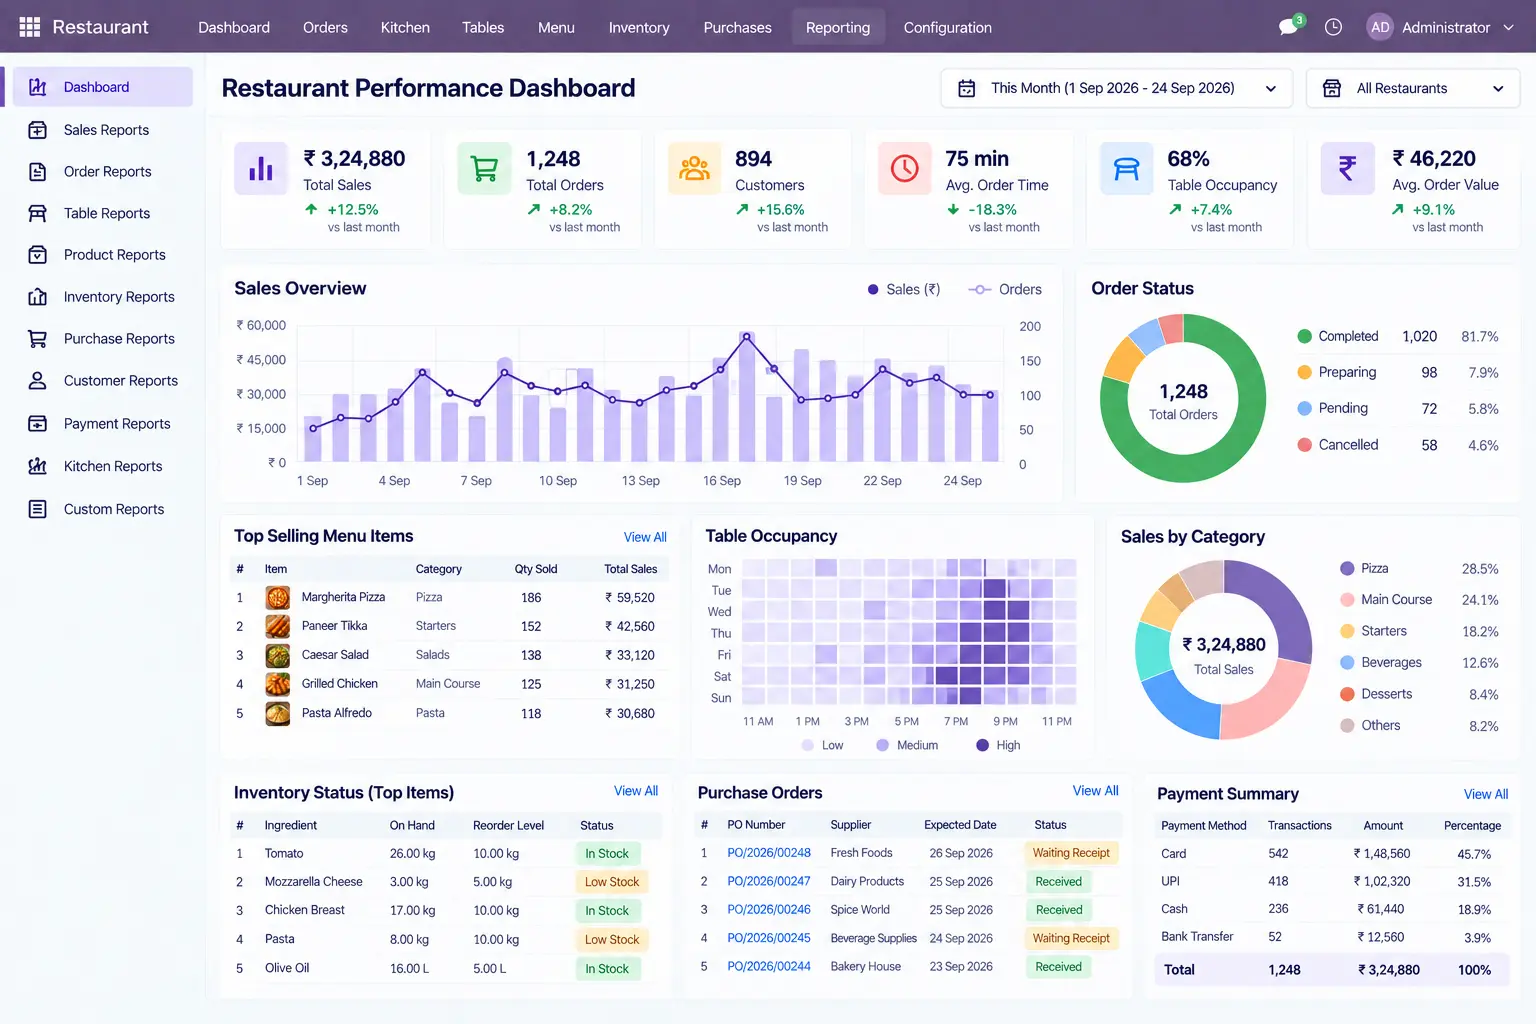Viewport: 1536px width, 1024px height.
Task: Toggle the Sales (₹) legend series
Action: tap(904, 289)
